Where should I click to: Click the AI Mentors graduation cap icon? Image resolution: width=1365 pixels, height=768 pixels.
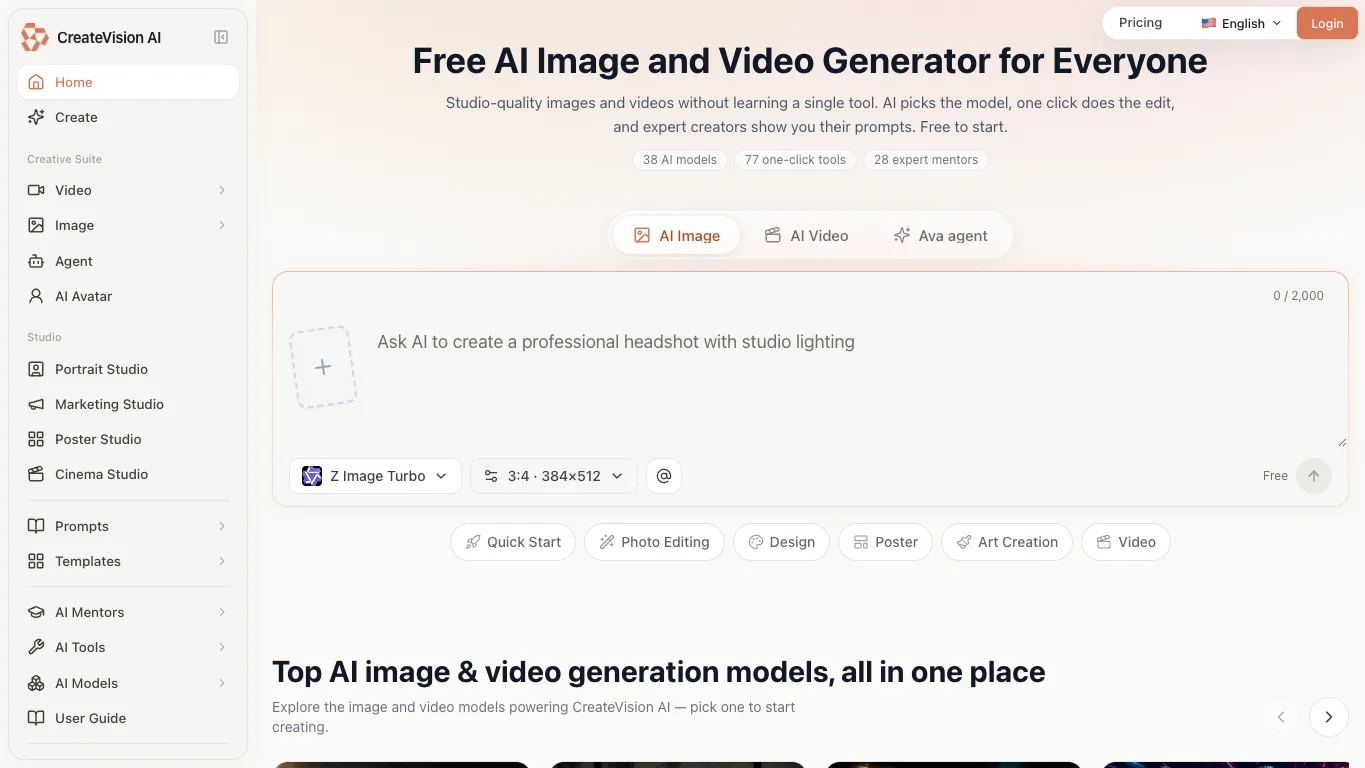(x=36, y=612)
